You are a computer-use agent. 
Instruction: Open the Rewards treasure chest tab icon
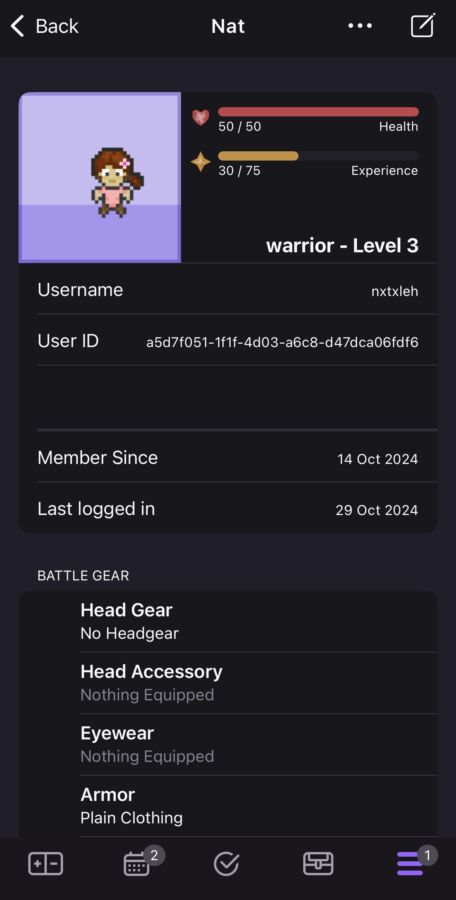(318, 864)
